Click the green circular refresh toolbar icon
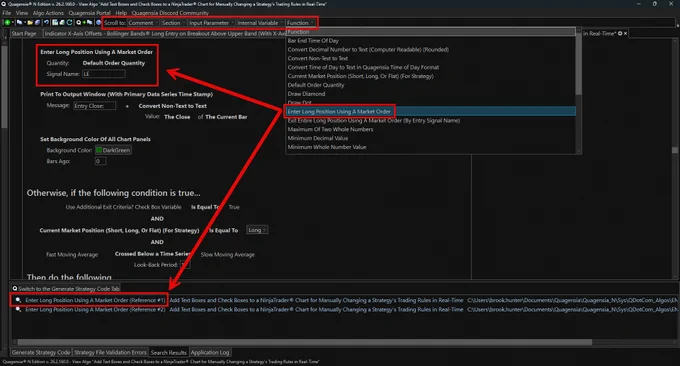 point(69,23)
